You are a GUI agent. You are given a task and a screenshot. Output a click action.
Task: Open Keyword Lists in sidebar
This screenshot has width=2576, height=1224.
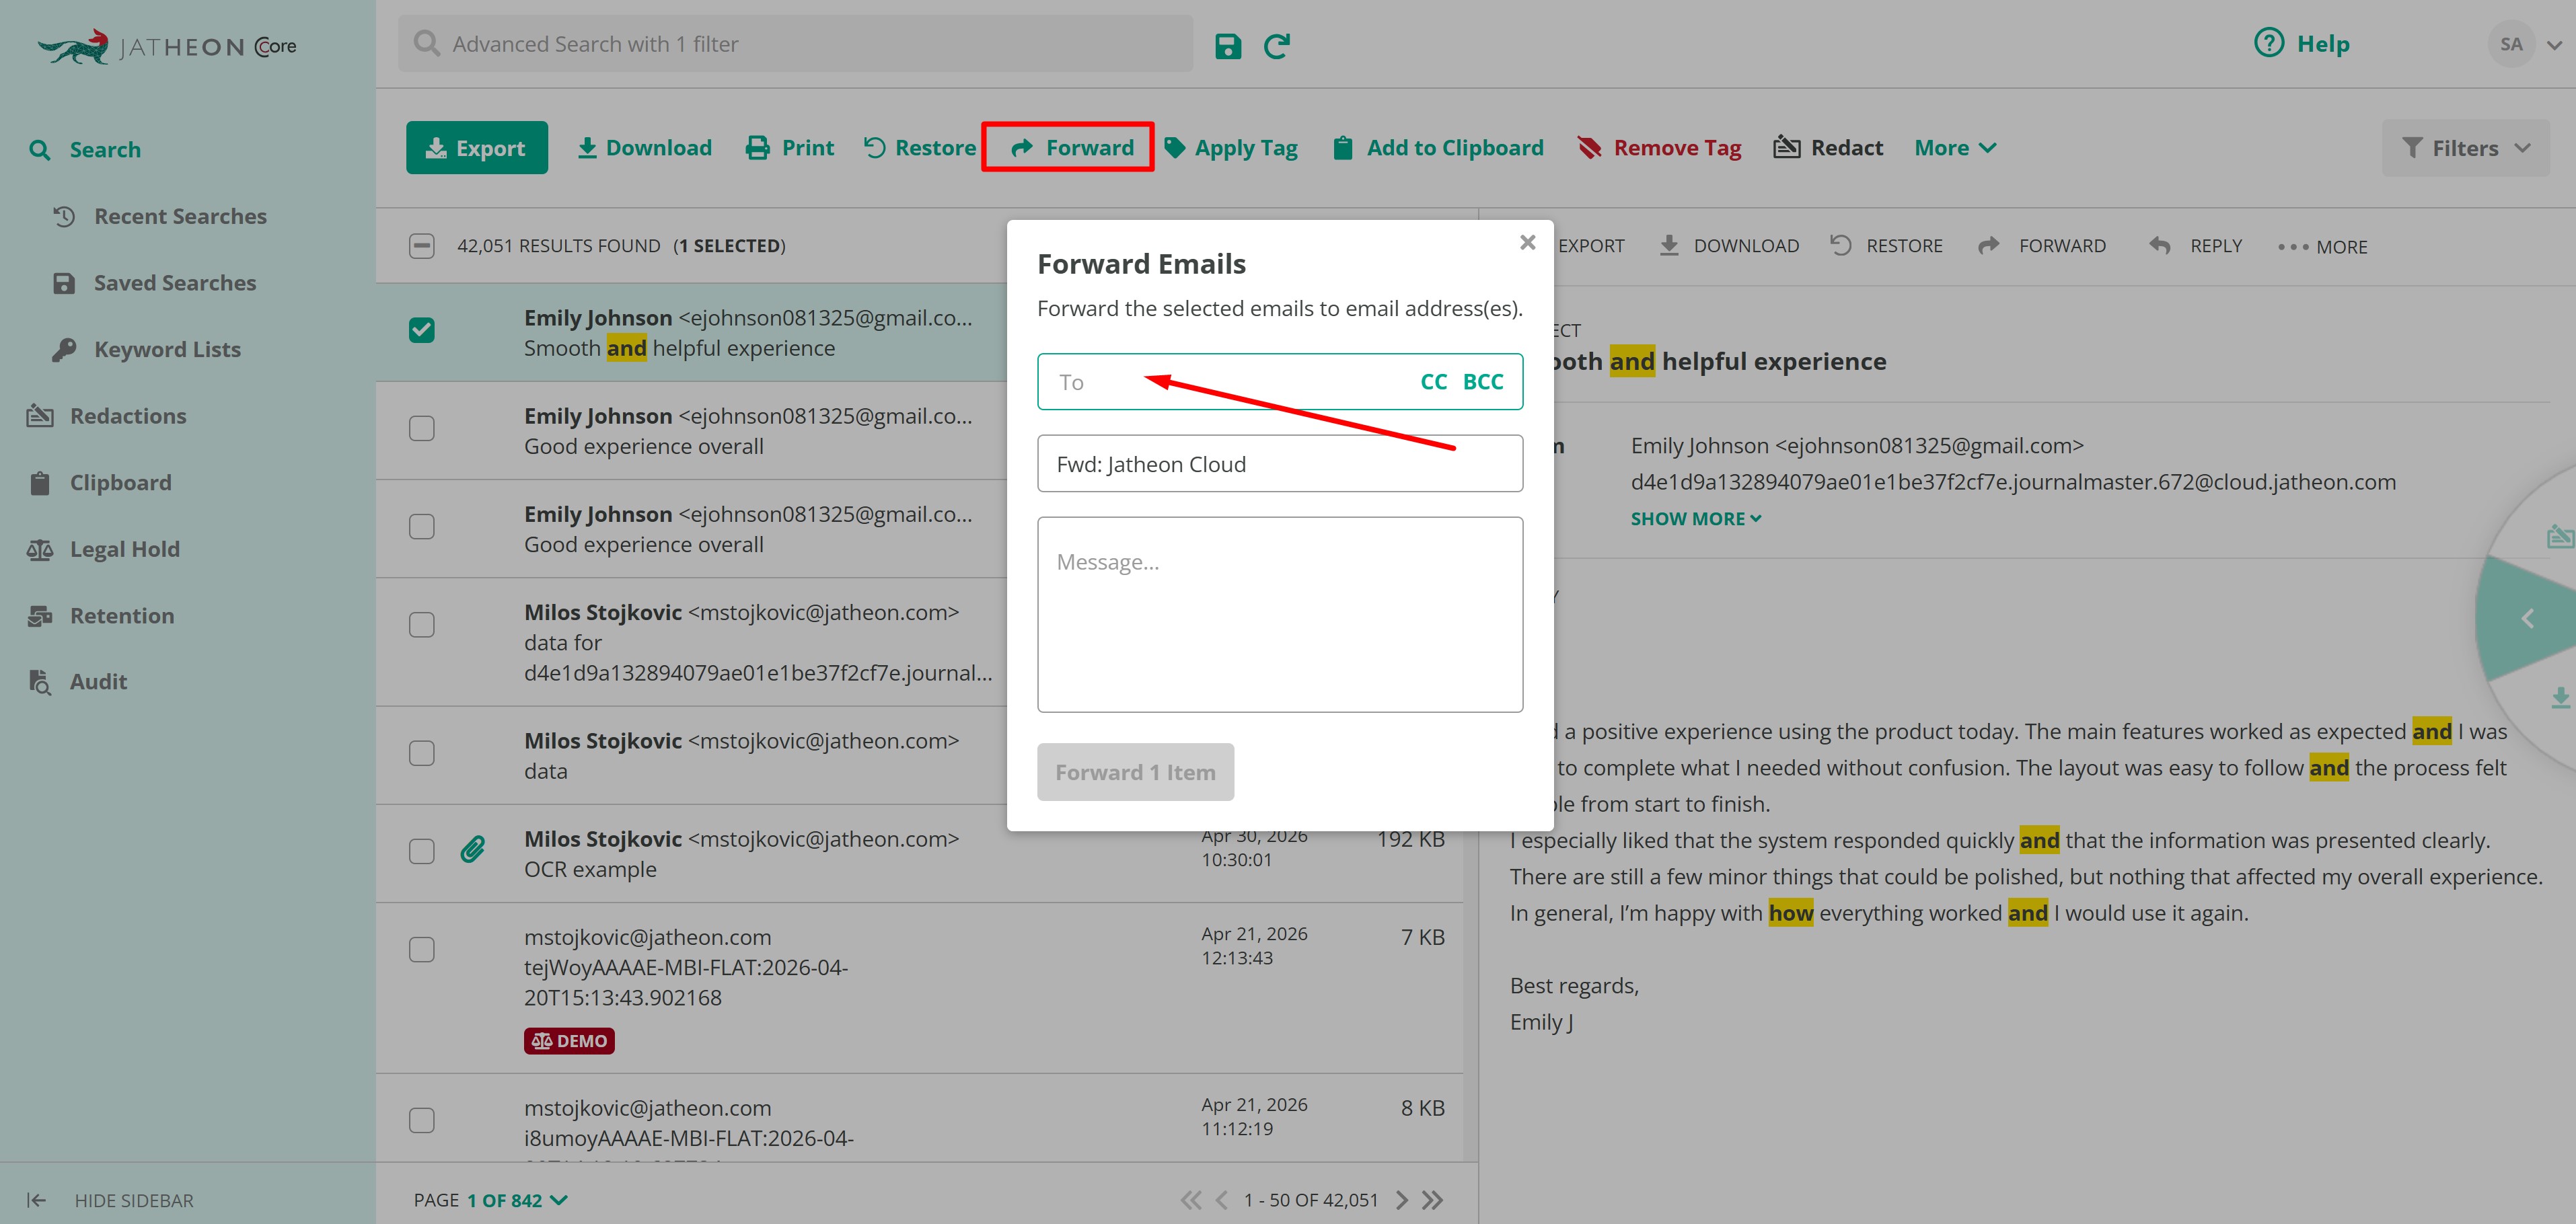[x=147, y=349]
